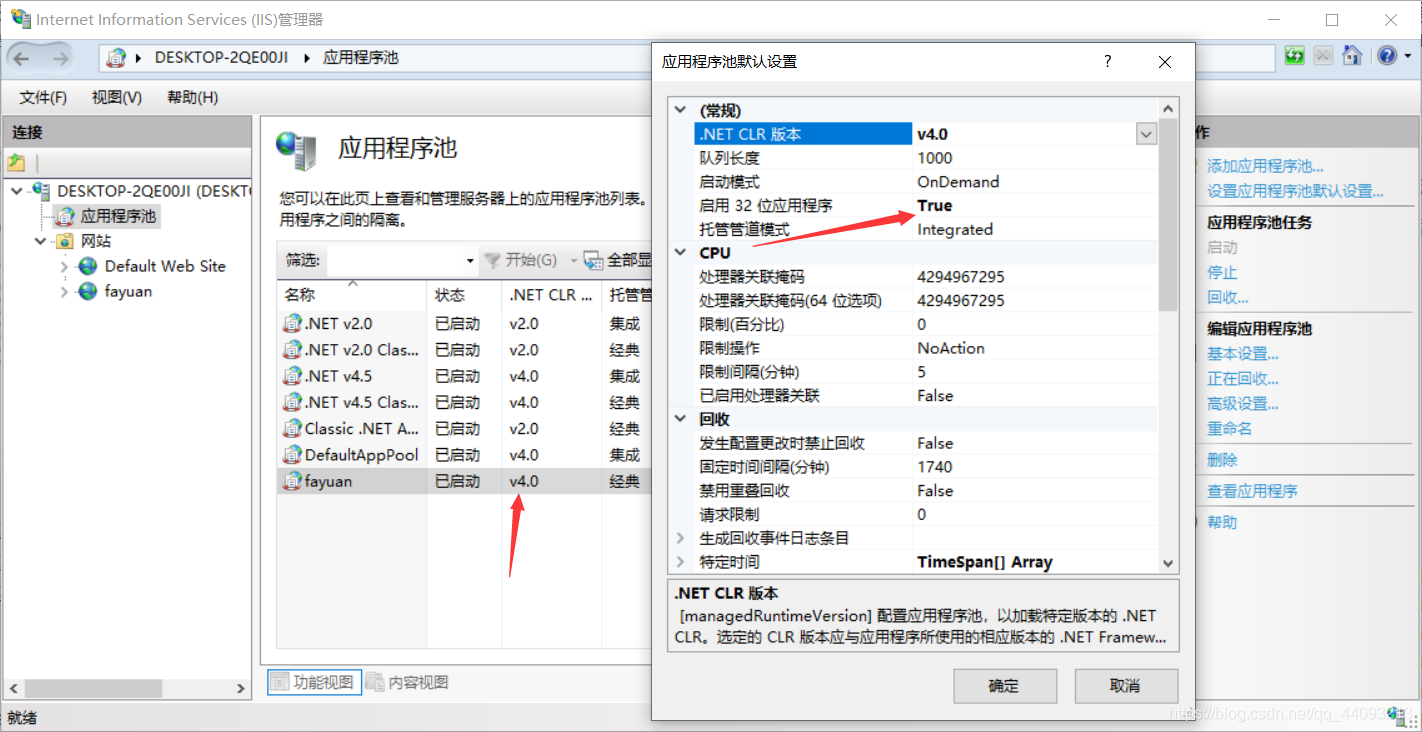
Task: Click the 添加应用程序池 link
Action: 1265,166
